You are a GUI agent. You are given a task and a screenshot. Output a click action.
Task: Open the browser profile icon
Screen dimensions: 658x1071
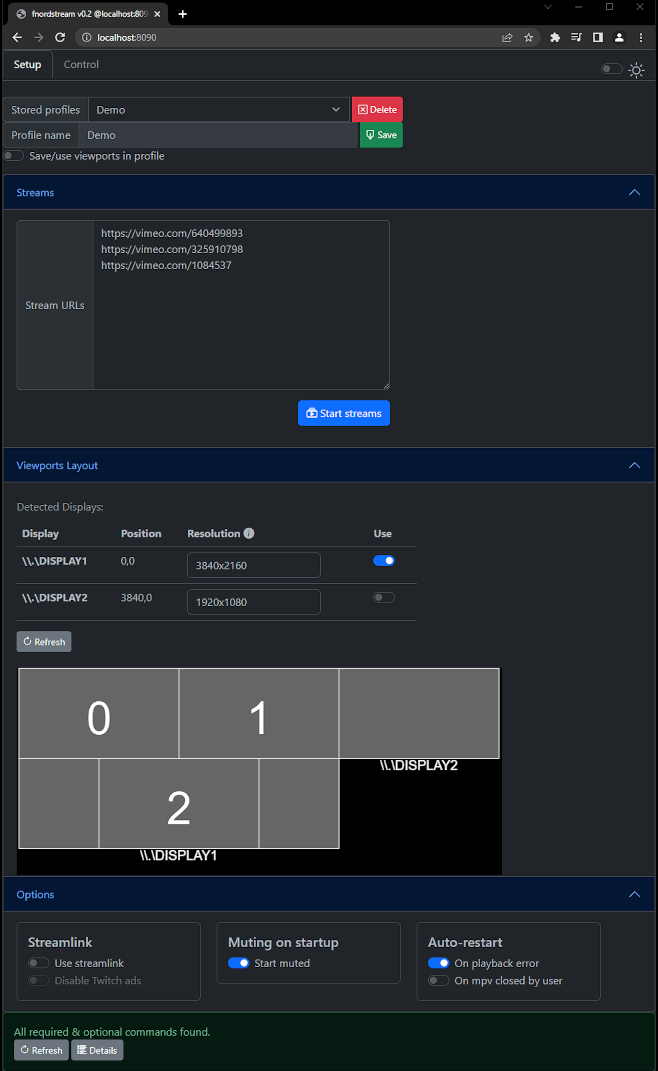[619, 38]
